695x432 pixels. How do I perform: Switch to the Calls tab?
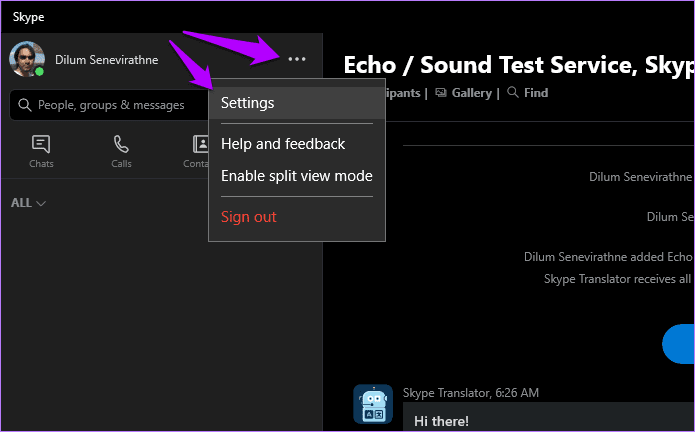[x=121, y=152]
